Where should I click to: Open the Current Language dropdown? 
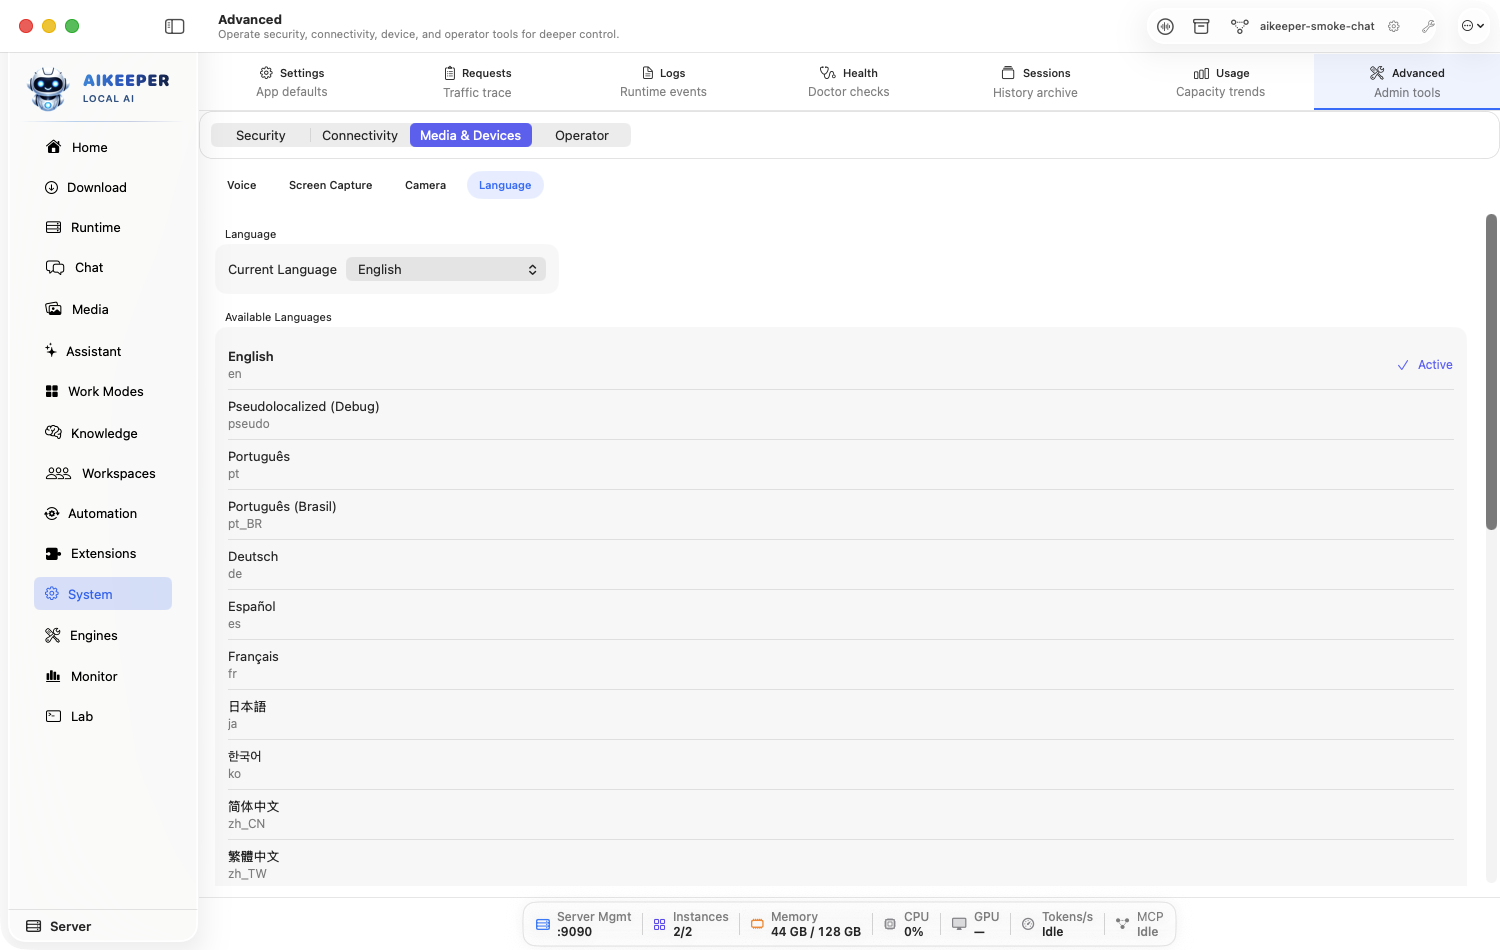click(446, 269)
